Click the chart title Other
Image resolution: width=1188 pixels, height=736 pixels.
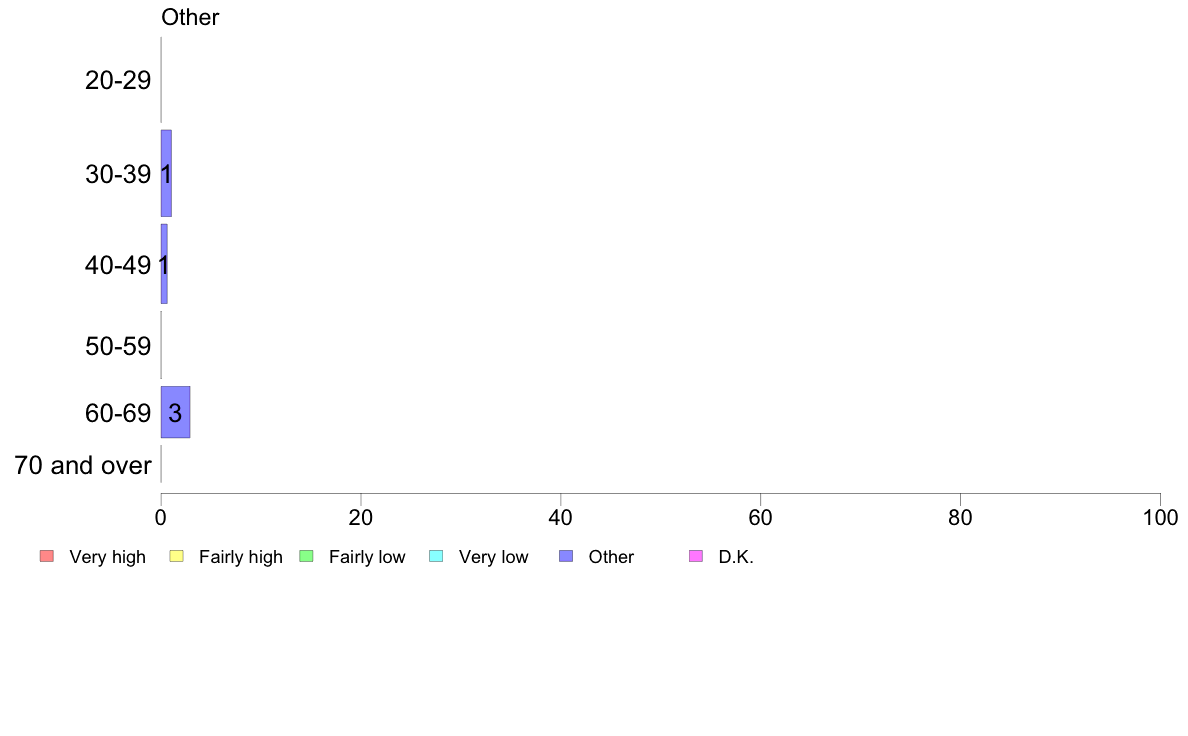(190, 17)
